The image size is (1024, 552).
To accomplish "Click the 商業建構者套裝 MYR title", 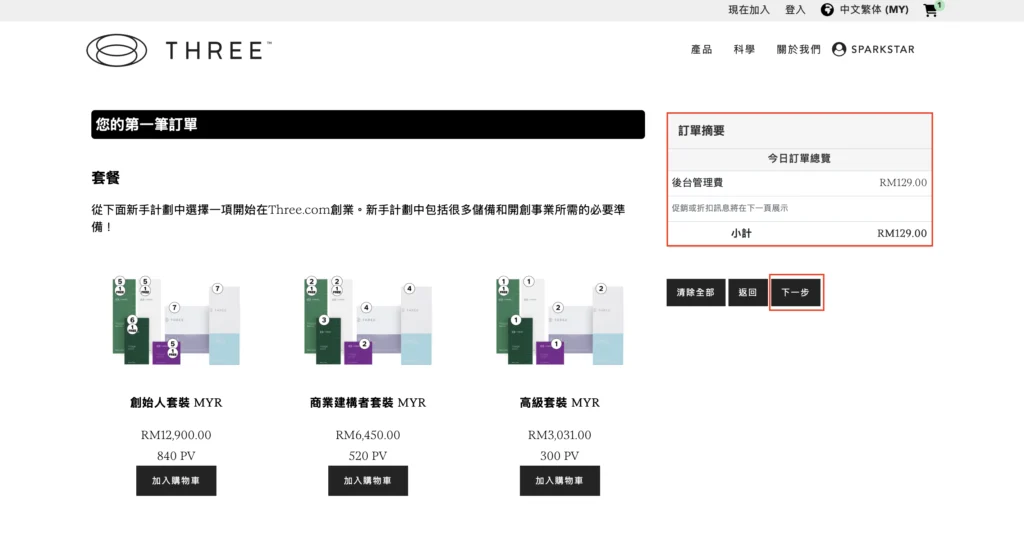I will (x=368, y=403).
